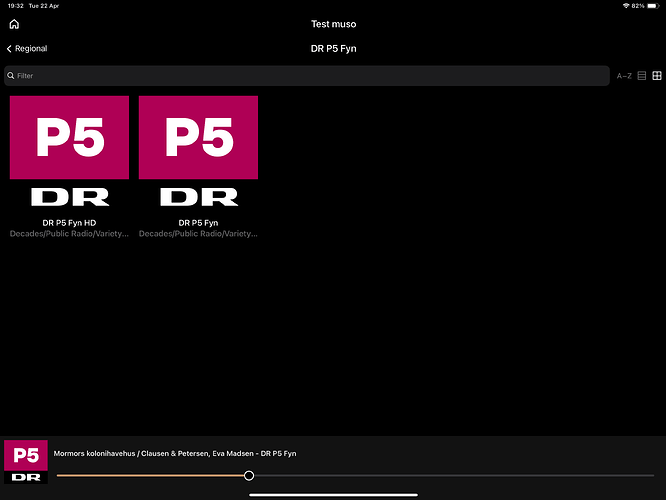This screenshot has height=500, width=666.
Task: Click the genre subtitle under second DR P5 Fyn
Action: coord(198,233)
